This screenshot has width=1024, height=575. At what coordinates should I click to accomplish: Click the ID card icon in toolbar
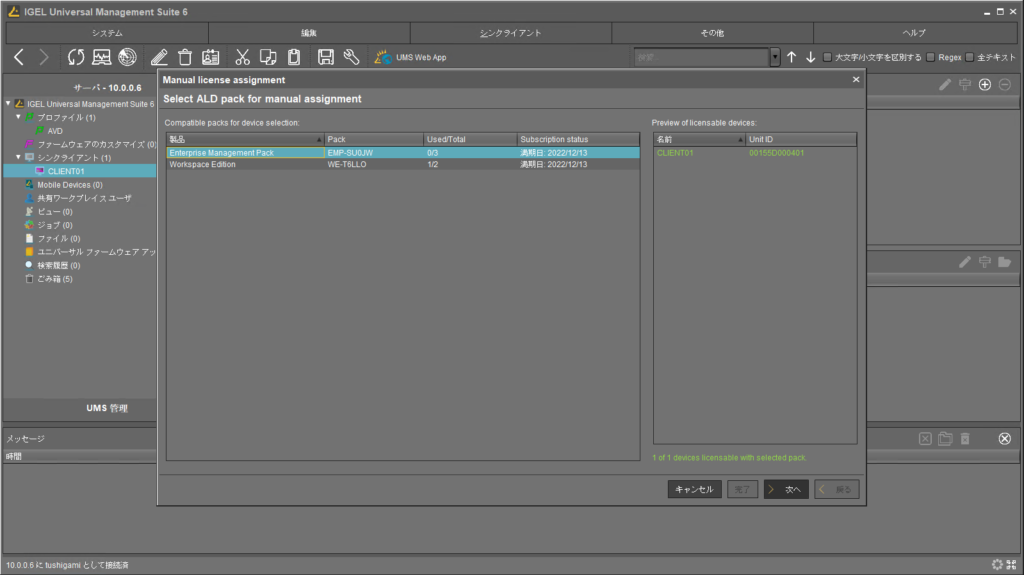210,58
